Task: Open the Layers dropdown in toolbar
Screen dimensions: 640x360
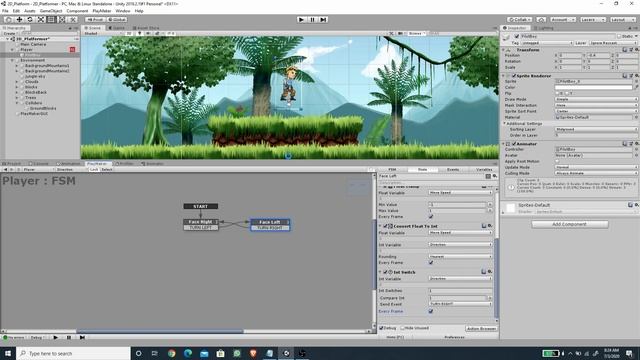Action: click(x=592, y=20)
